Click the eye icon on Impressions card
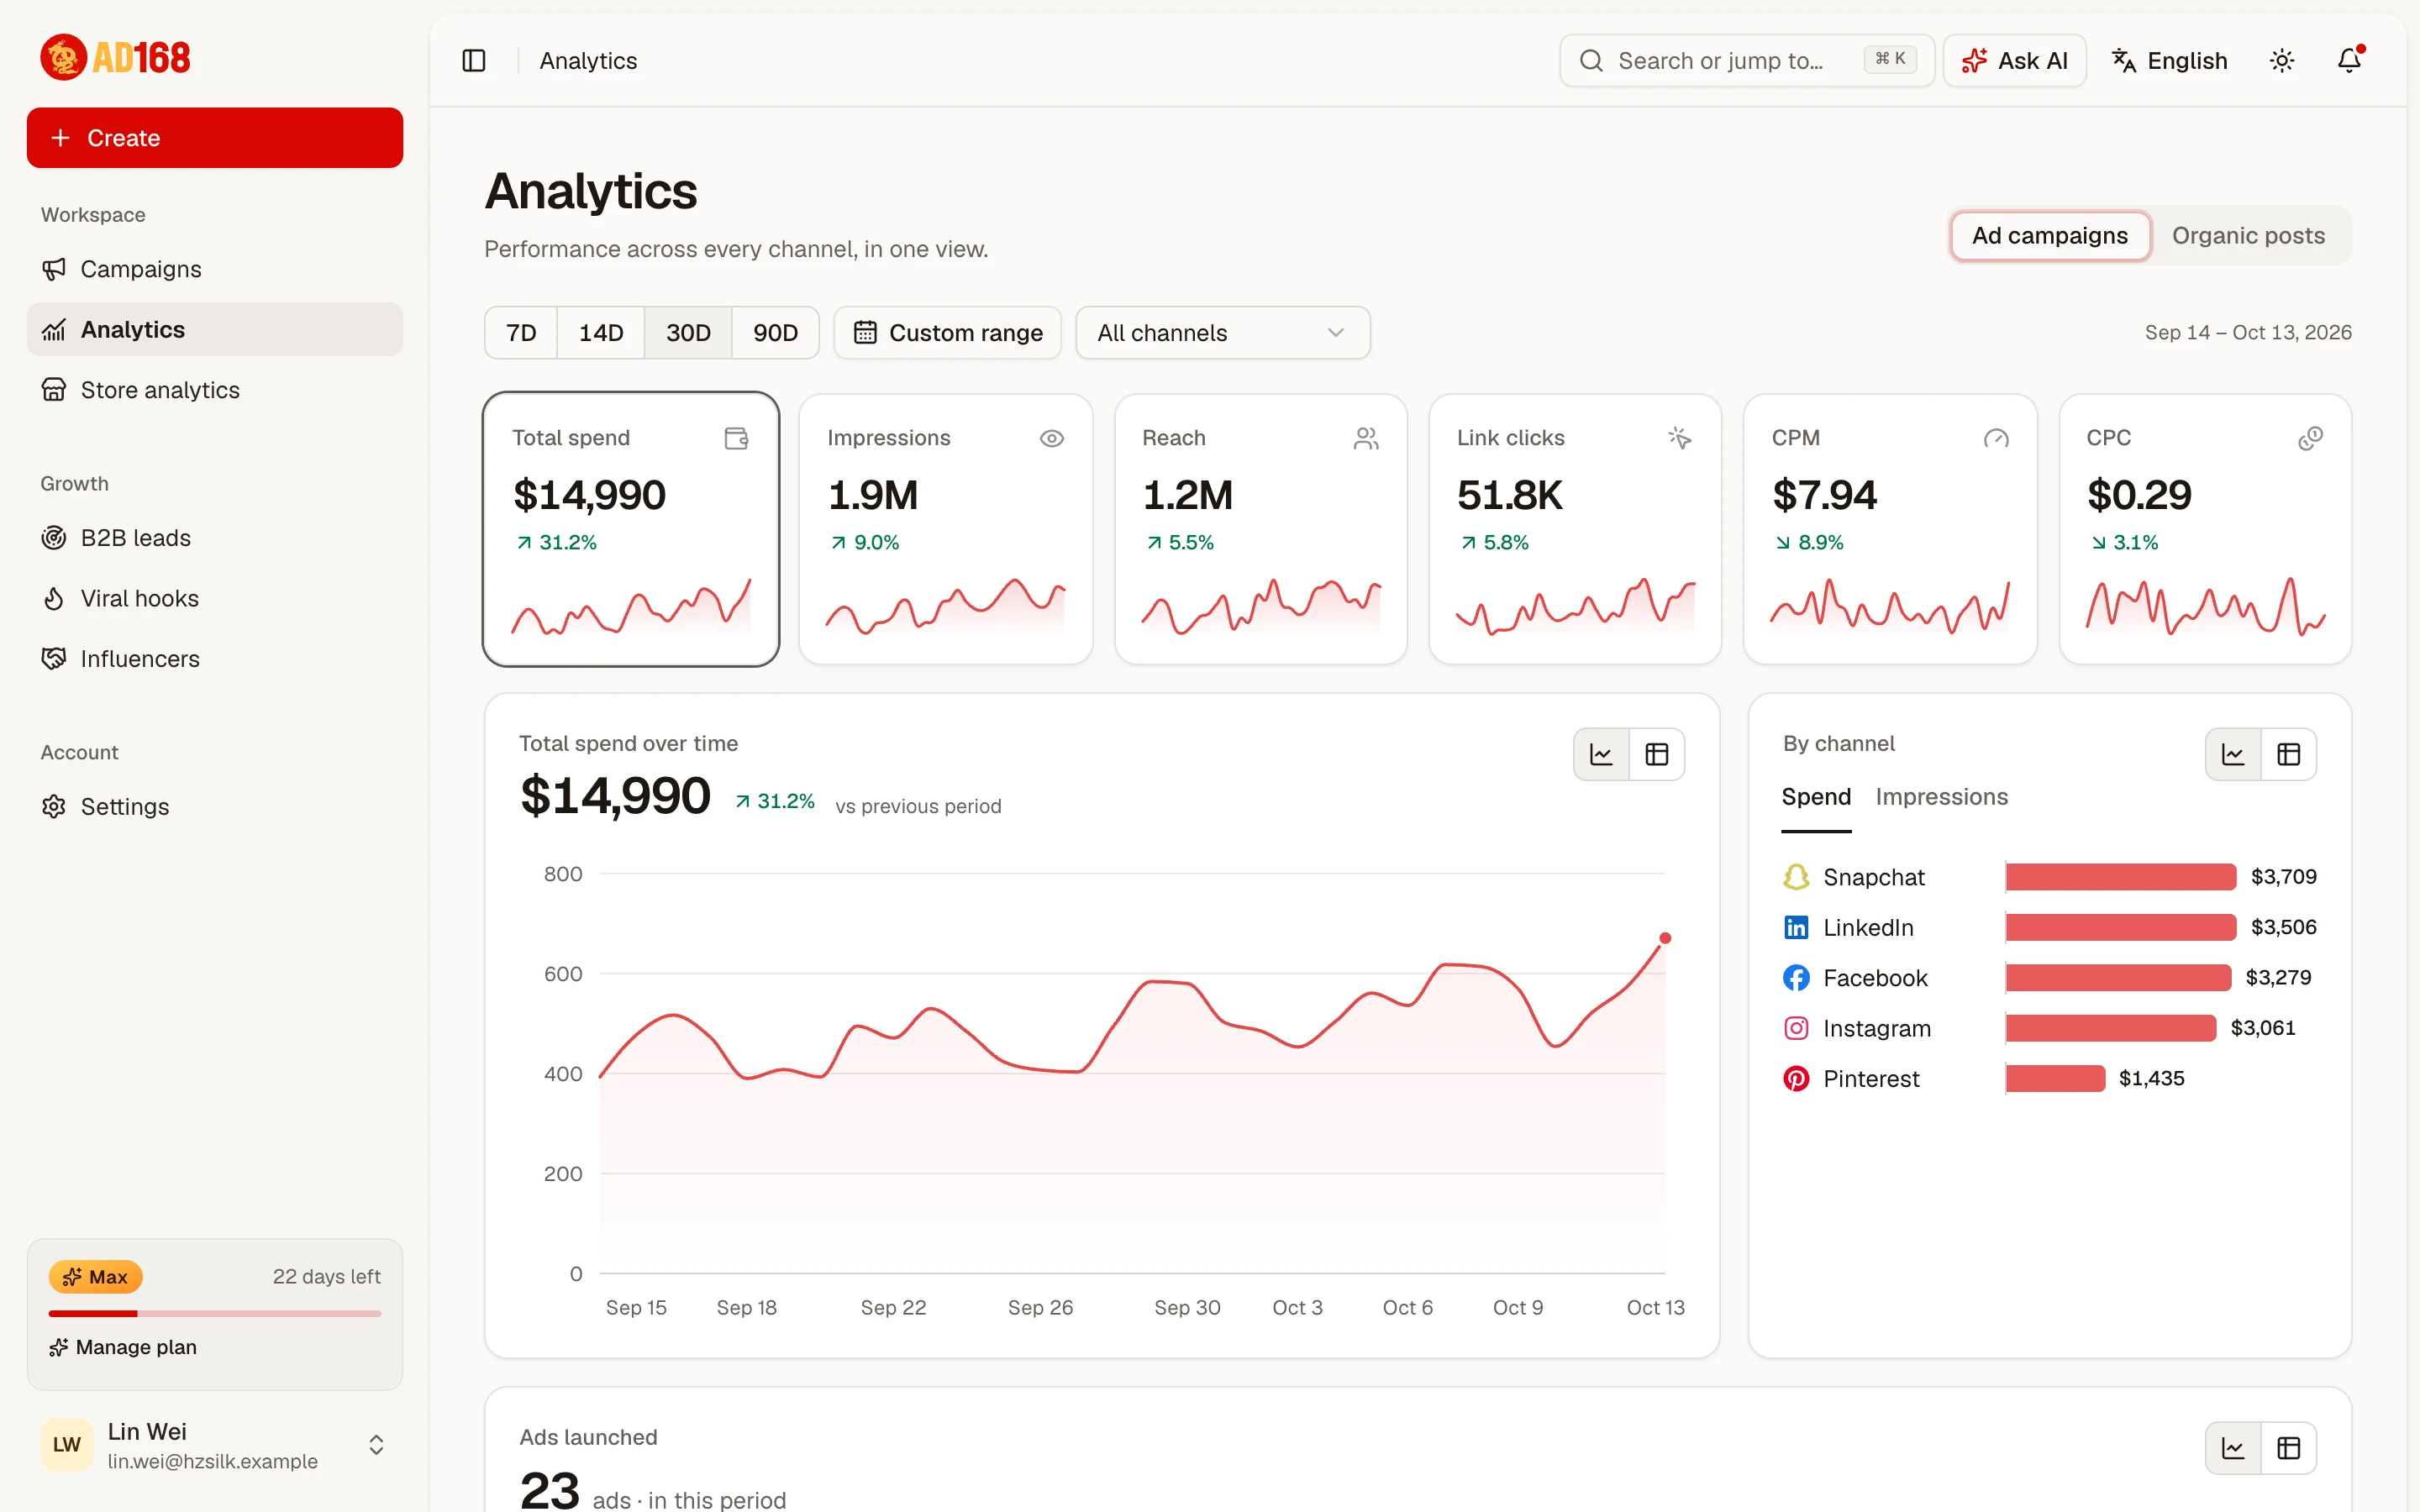The image size is (2420, 1512). pos(1051,438)
